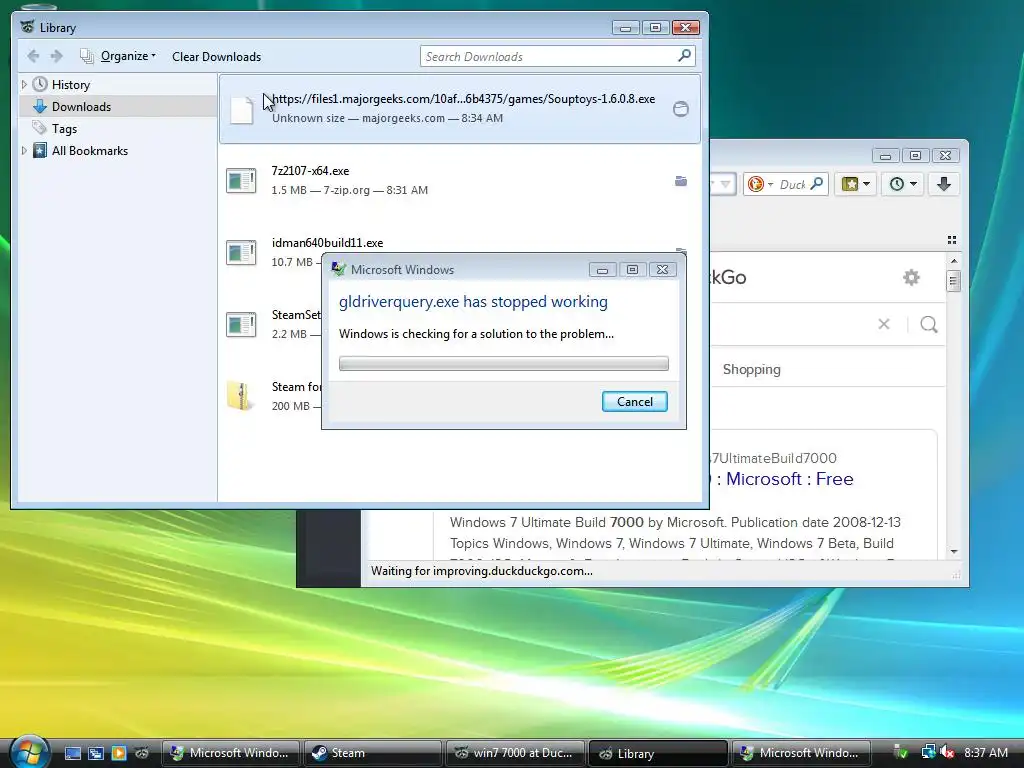Screen dimensions: 1024x768
Task: Click the network tray icon
Action: [928, 753]
